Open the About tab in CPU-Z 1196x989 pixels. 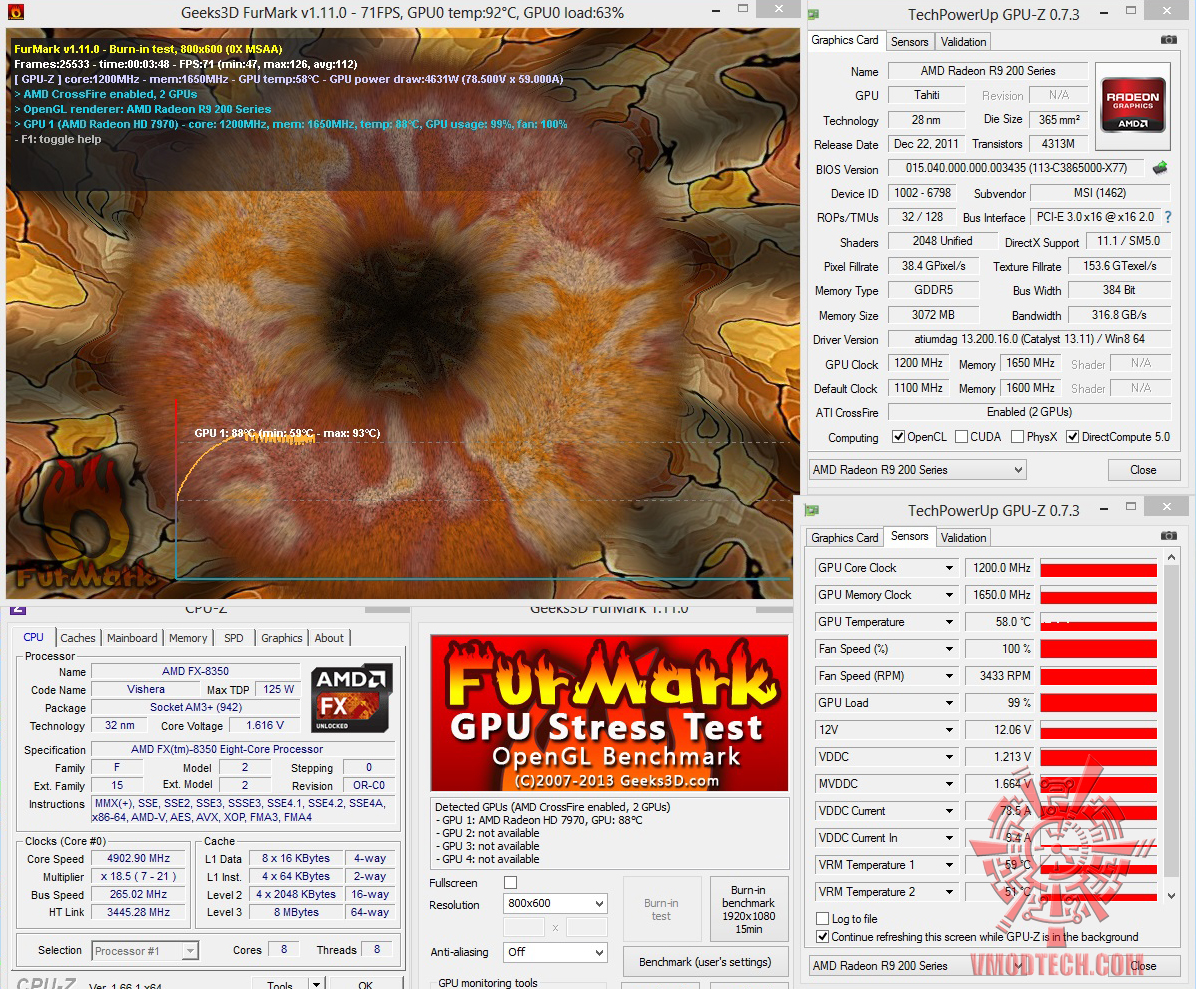(x=329, y=638)
